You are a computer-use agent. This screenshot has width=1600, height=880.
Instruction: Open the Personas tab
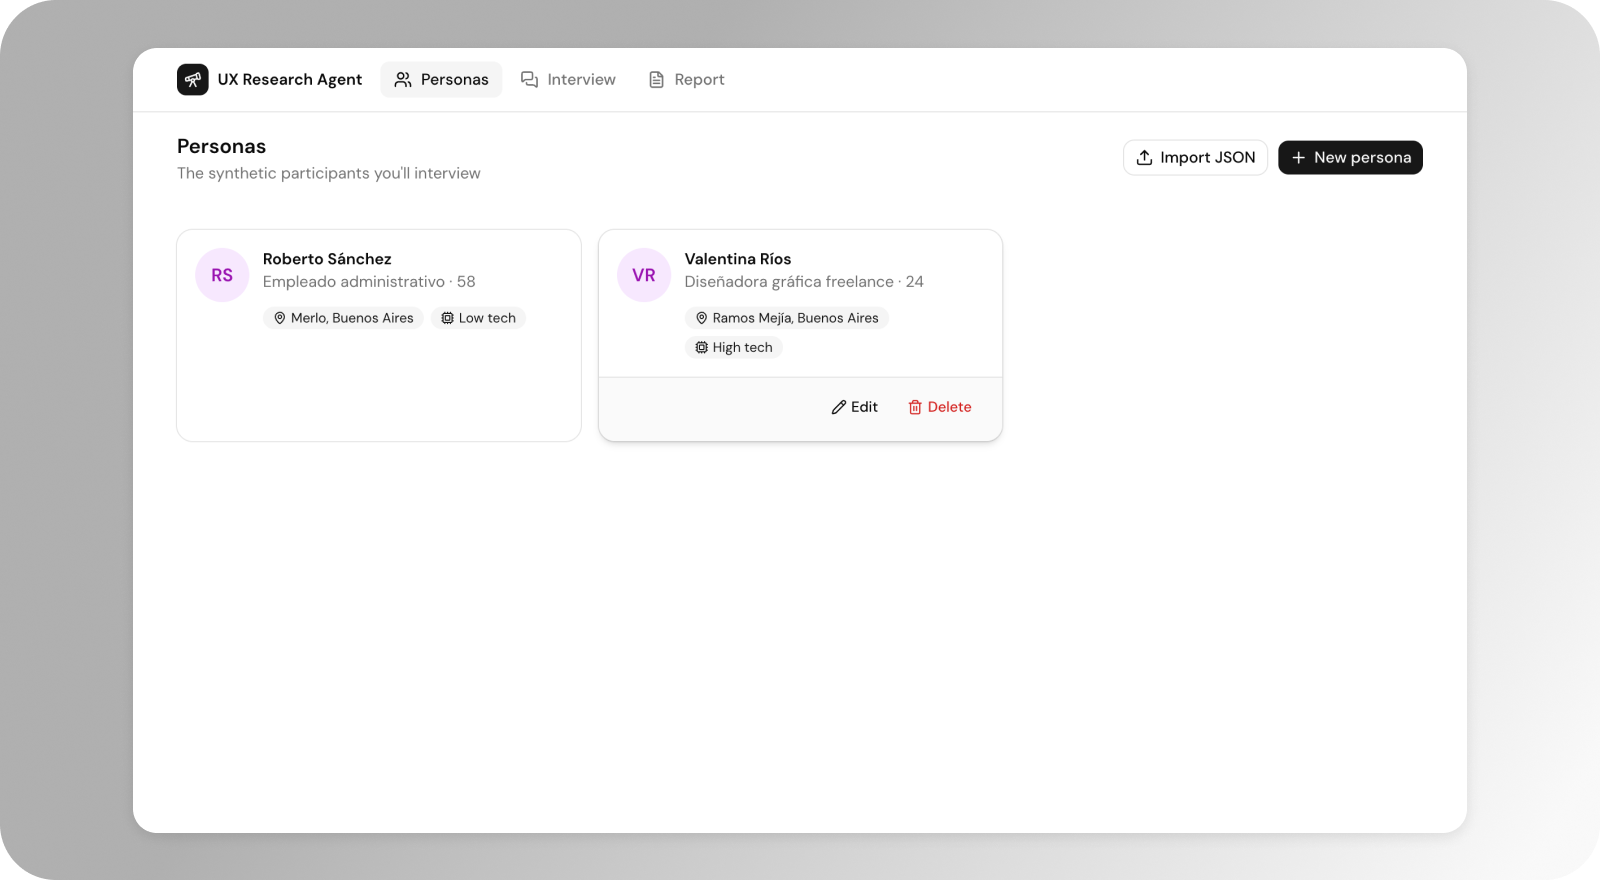click(441, 79)
